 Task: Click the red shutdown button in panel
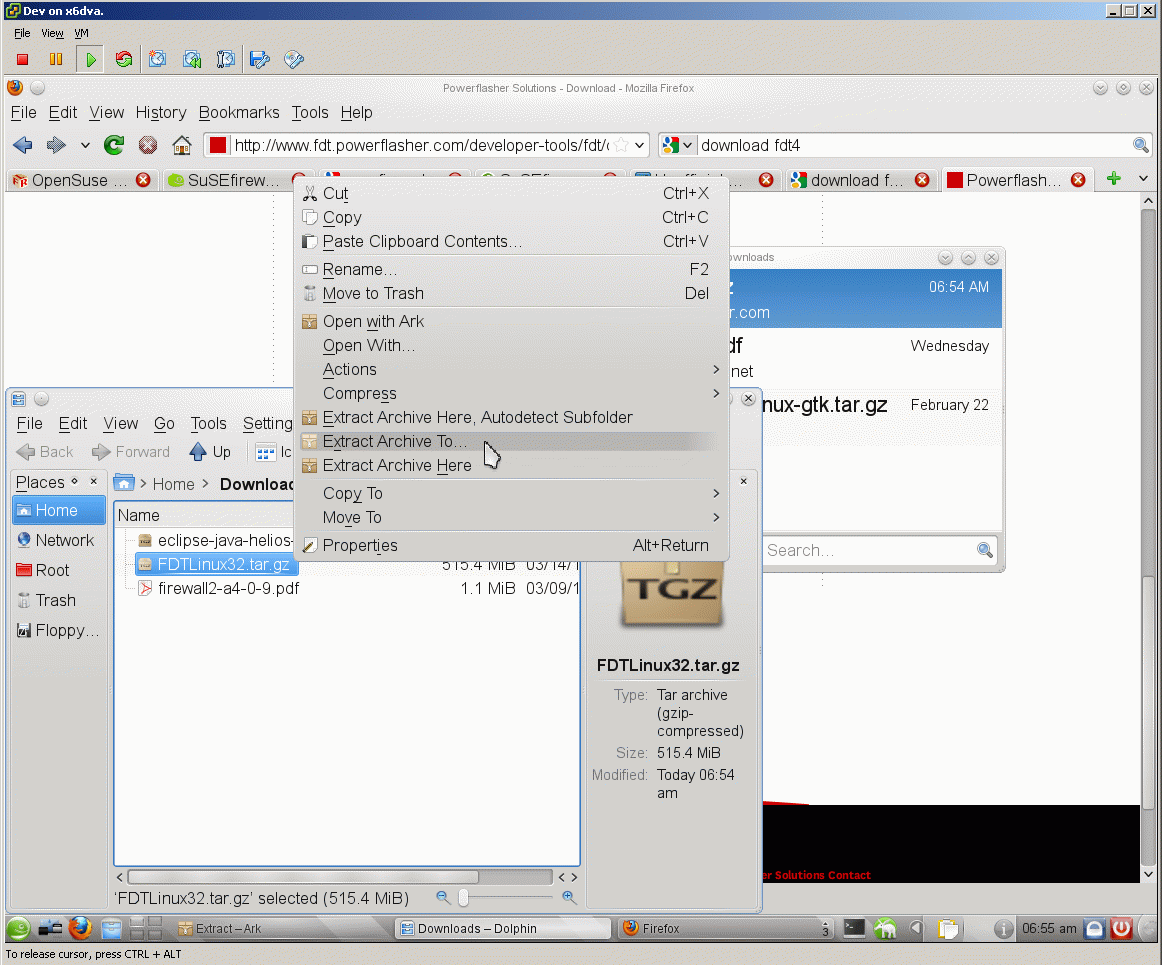1121,928
